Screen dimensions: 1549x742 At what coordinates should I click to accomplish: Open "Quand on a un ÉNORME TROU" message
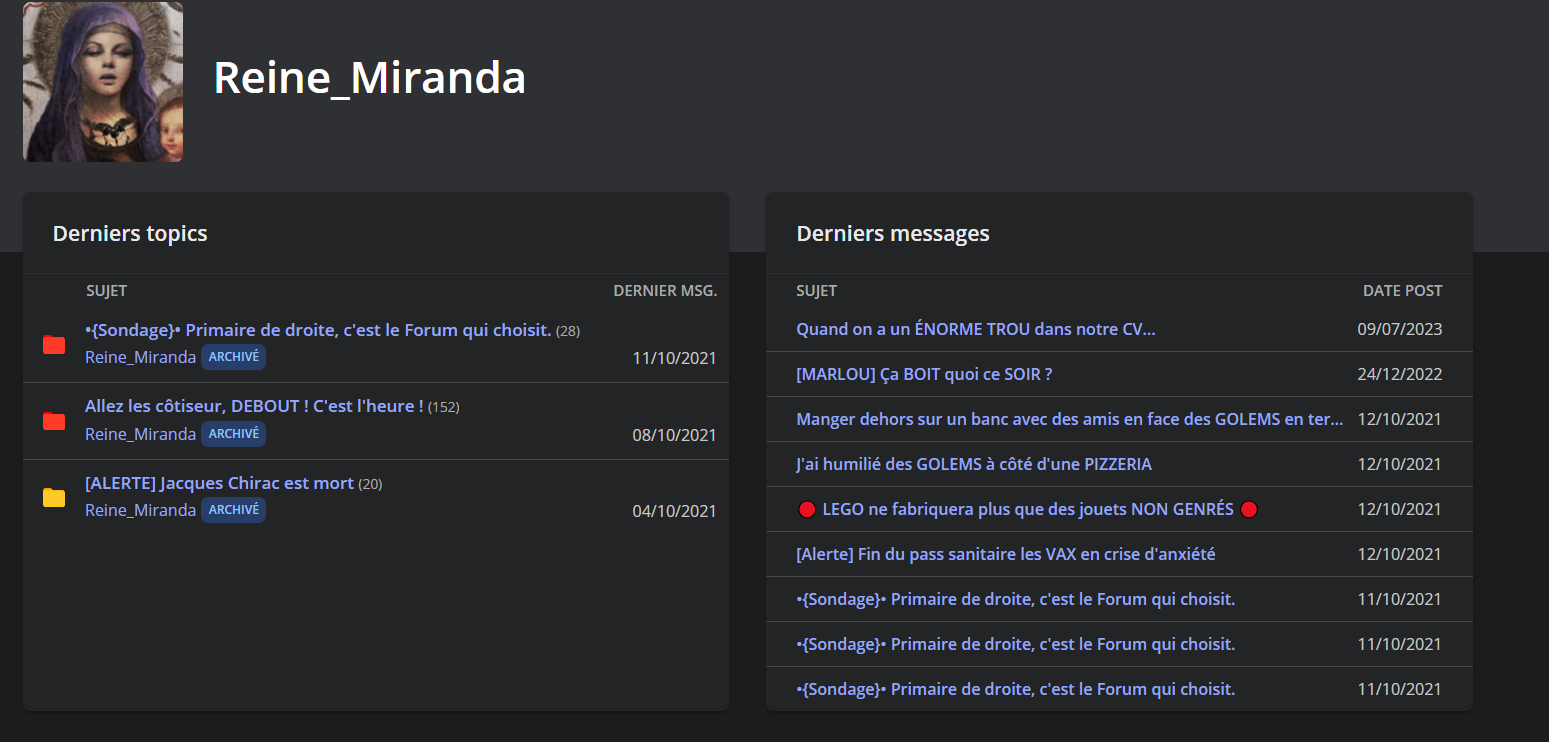pos(975,329)
